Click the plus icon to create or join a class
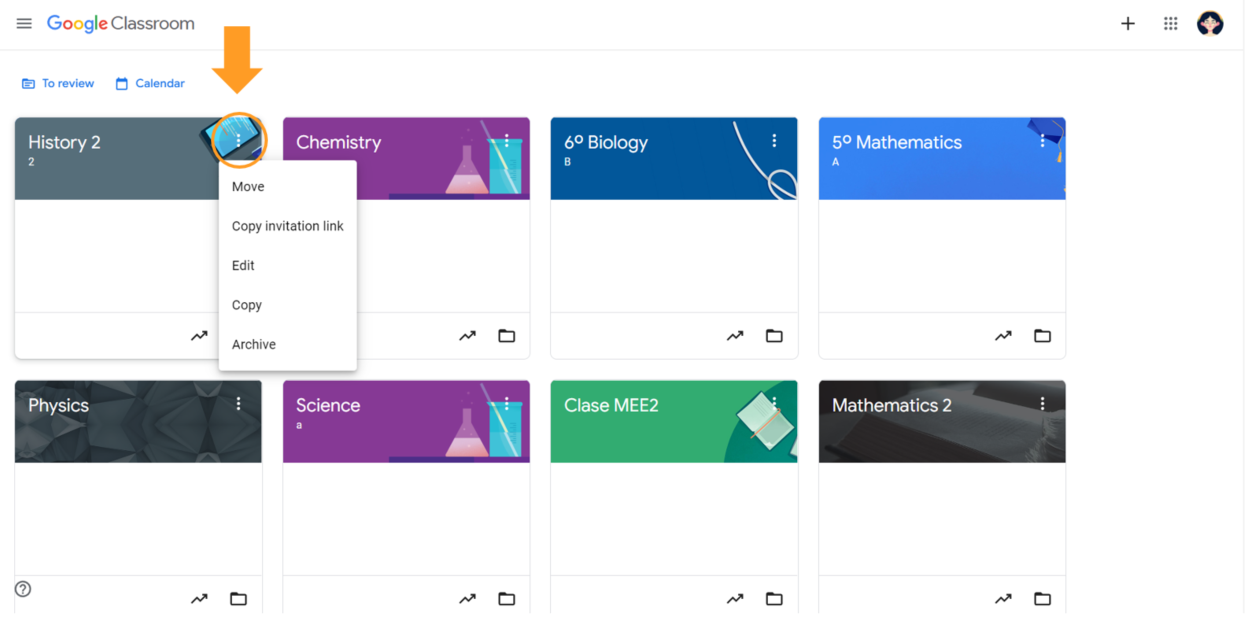Screen dimensions: 1250x621 [1127, 24]
